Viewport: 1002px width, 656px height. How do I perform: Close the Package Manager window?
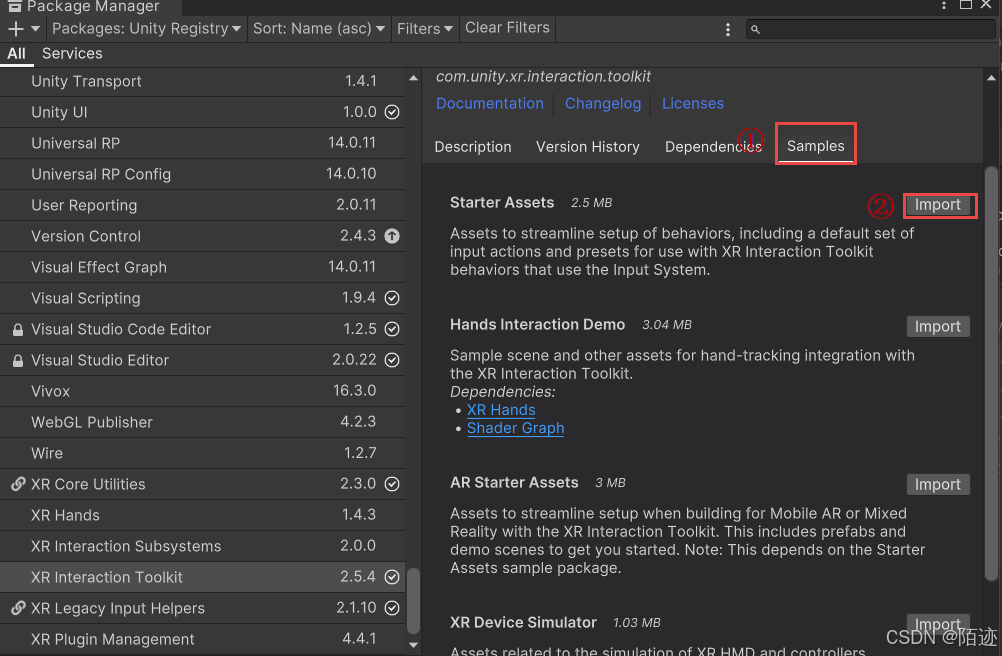click(x=986, y=5)
